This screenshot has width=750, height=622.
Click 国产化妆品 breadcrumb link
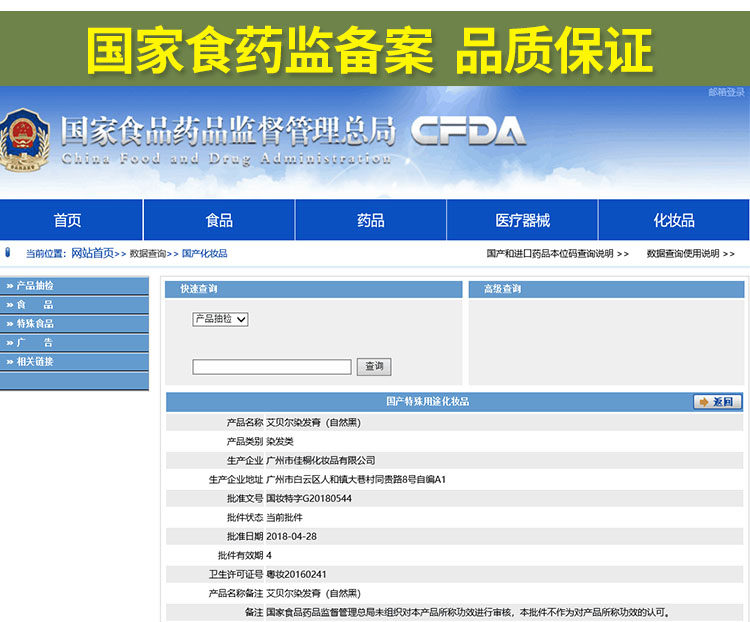[x=205, y=254]
